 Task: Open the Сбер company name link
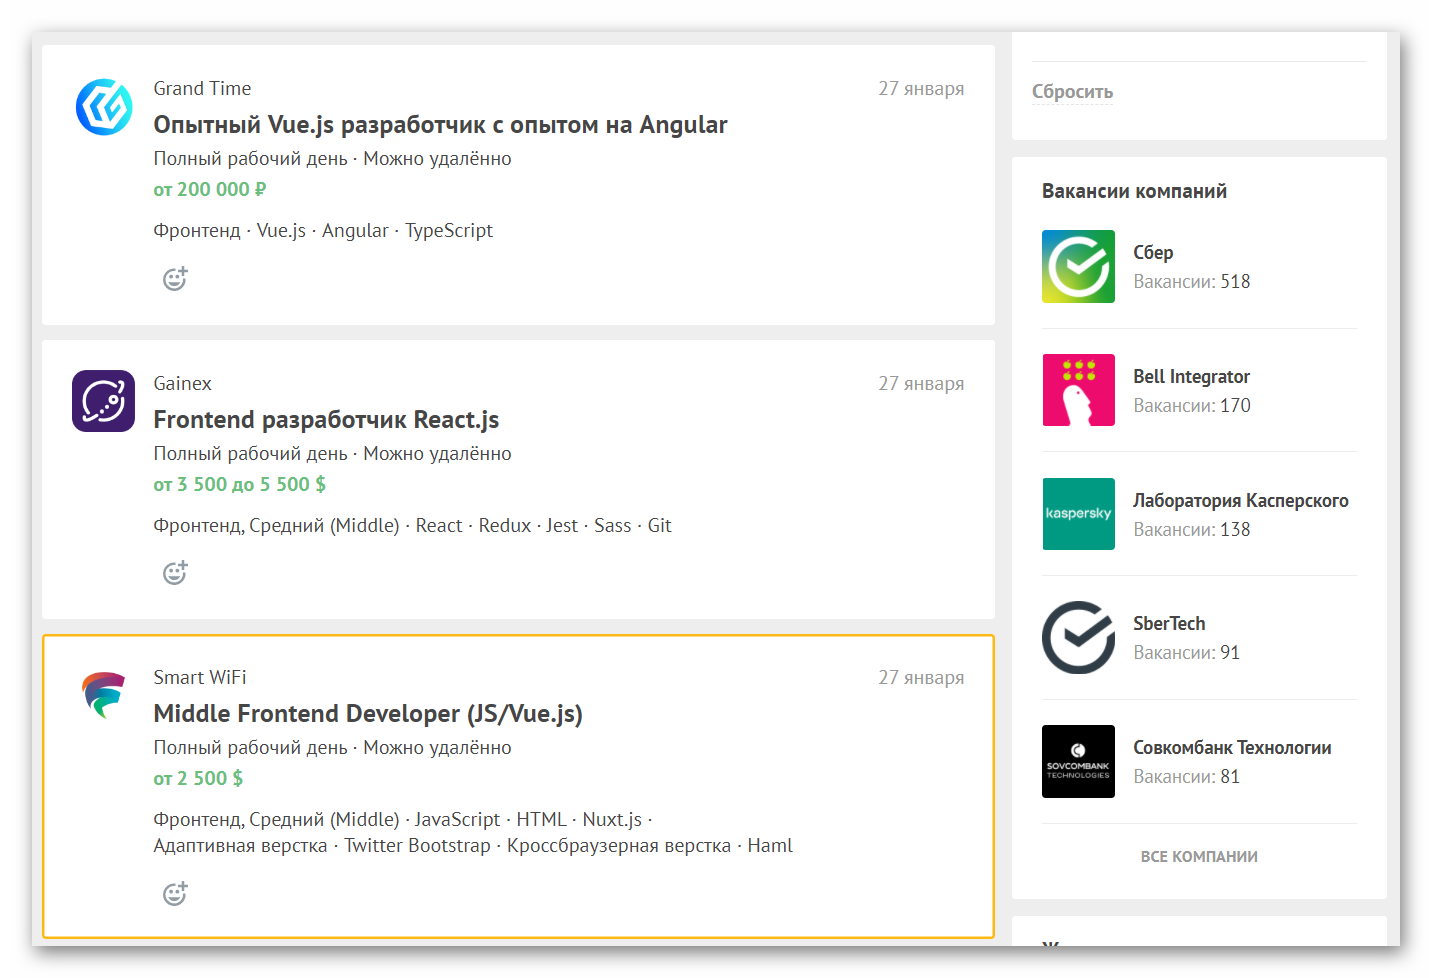[x=1153, y=253]
